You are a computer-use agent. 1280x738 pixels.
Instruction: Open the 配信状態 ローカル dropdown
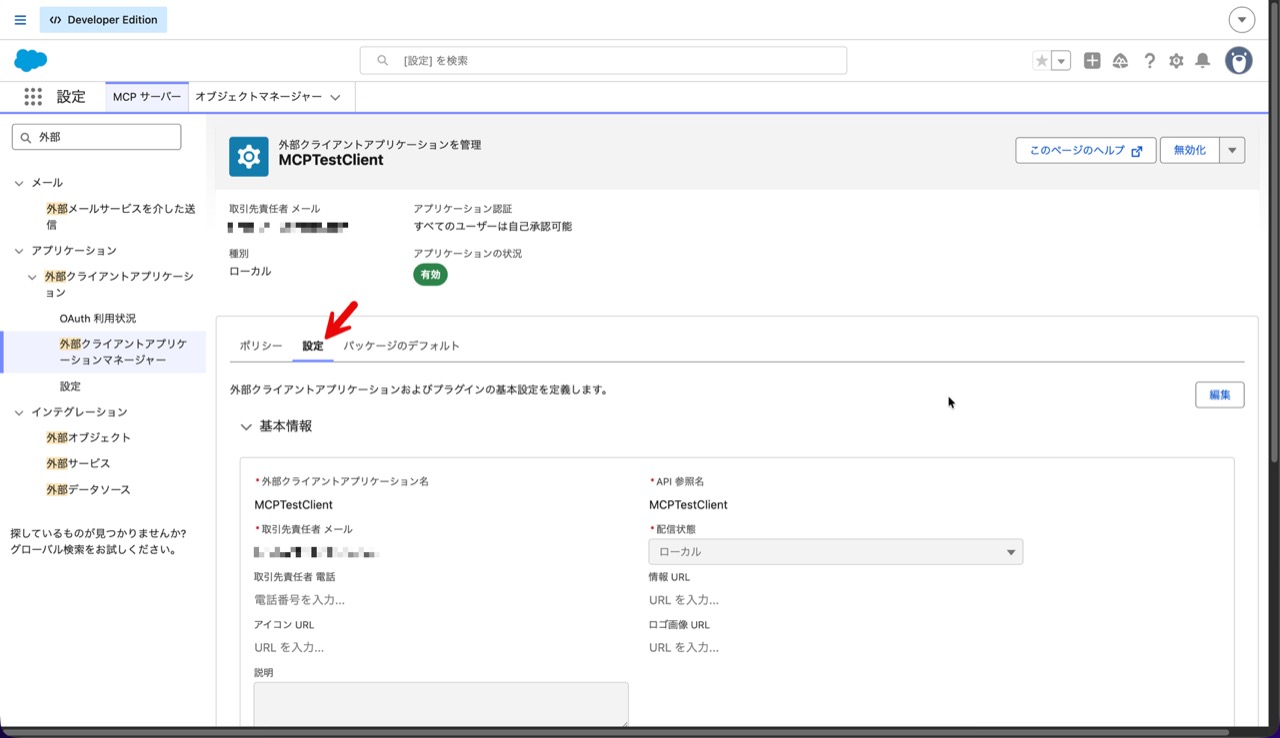[x=835, y=552]
